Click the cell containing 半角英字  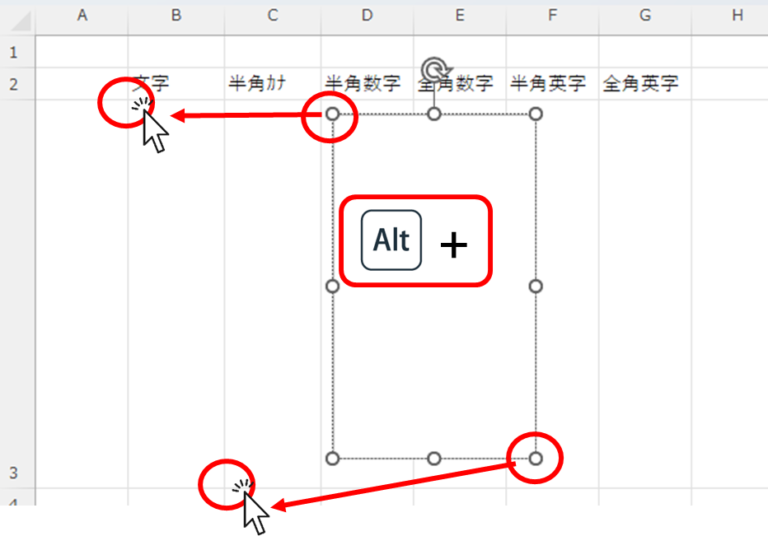(552, 84)
